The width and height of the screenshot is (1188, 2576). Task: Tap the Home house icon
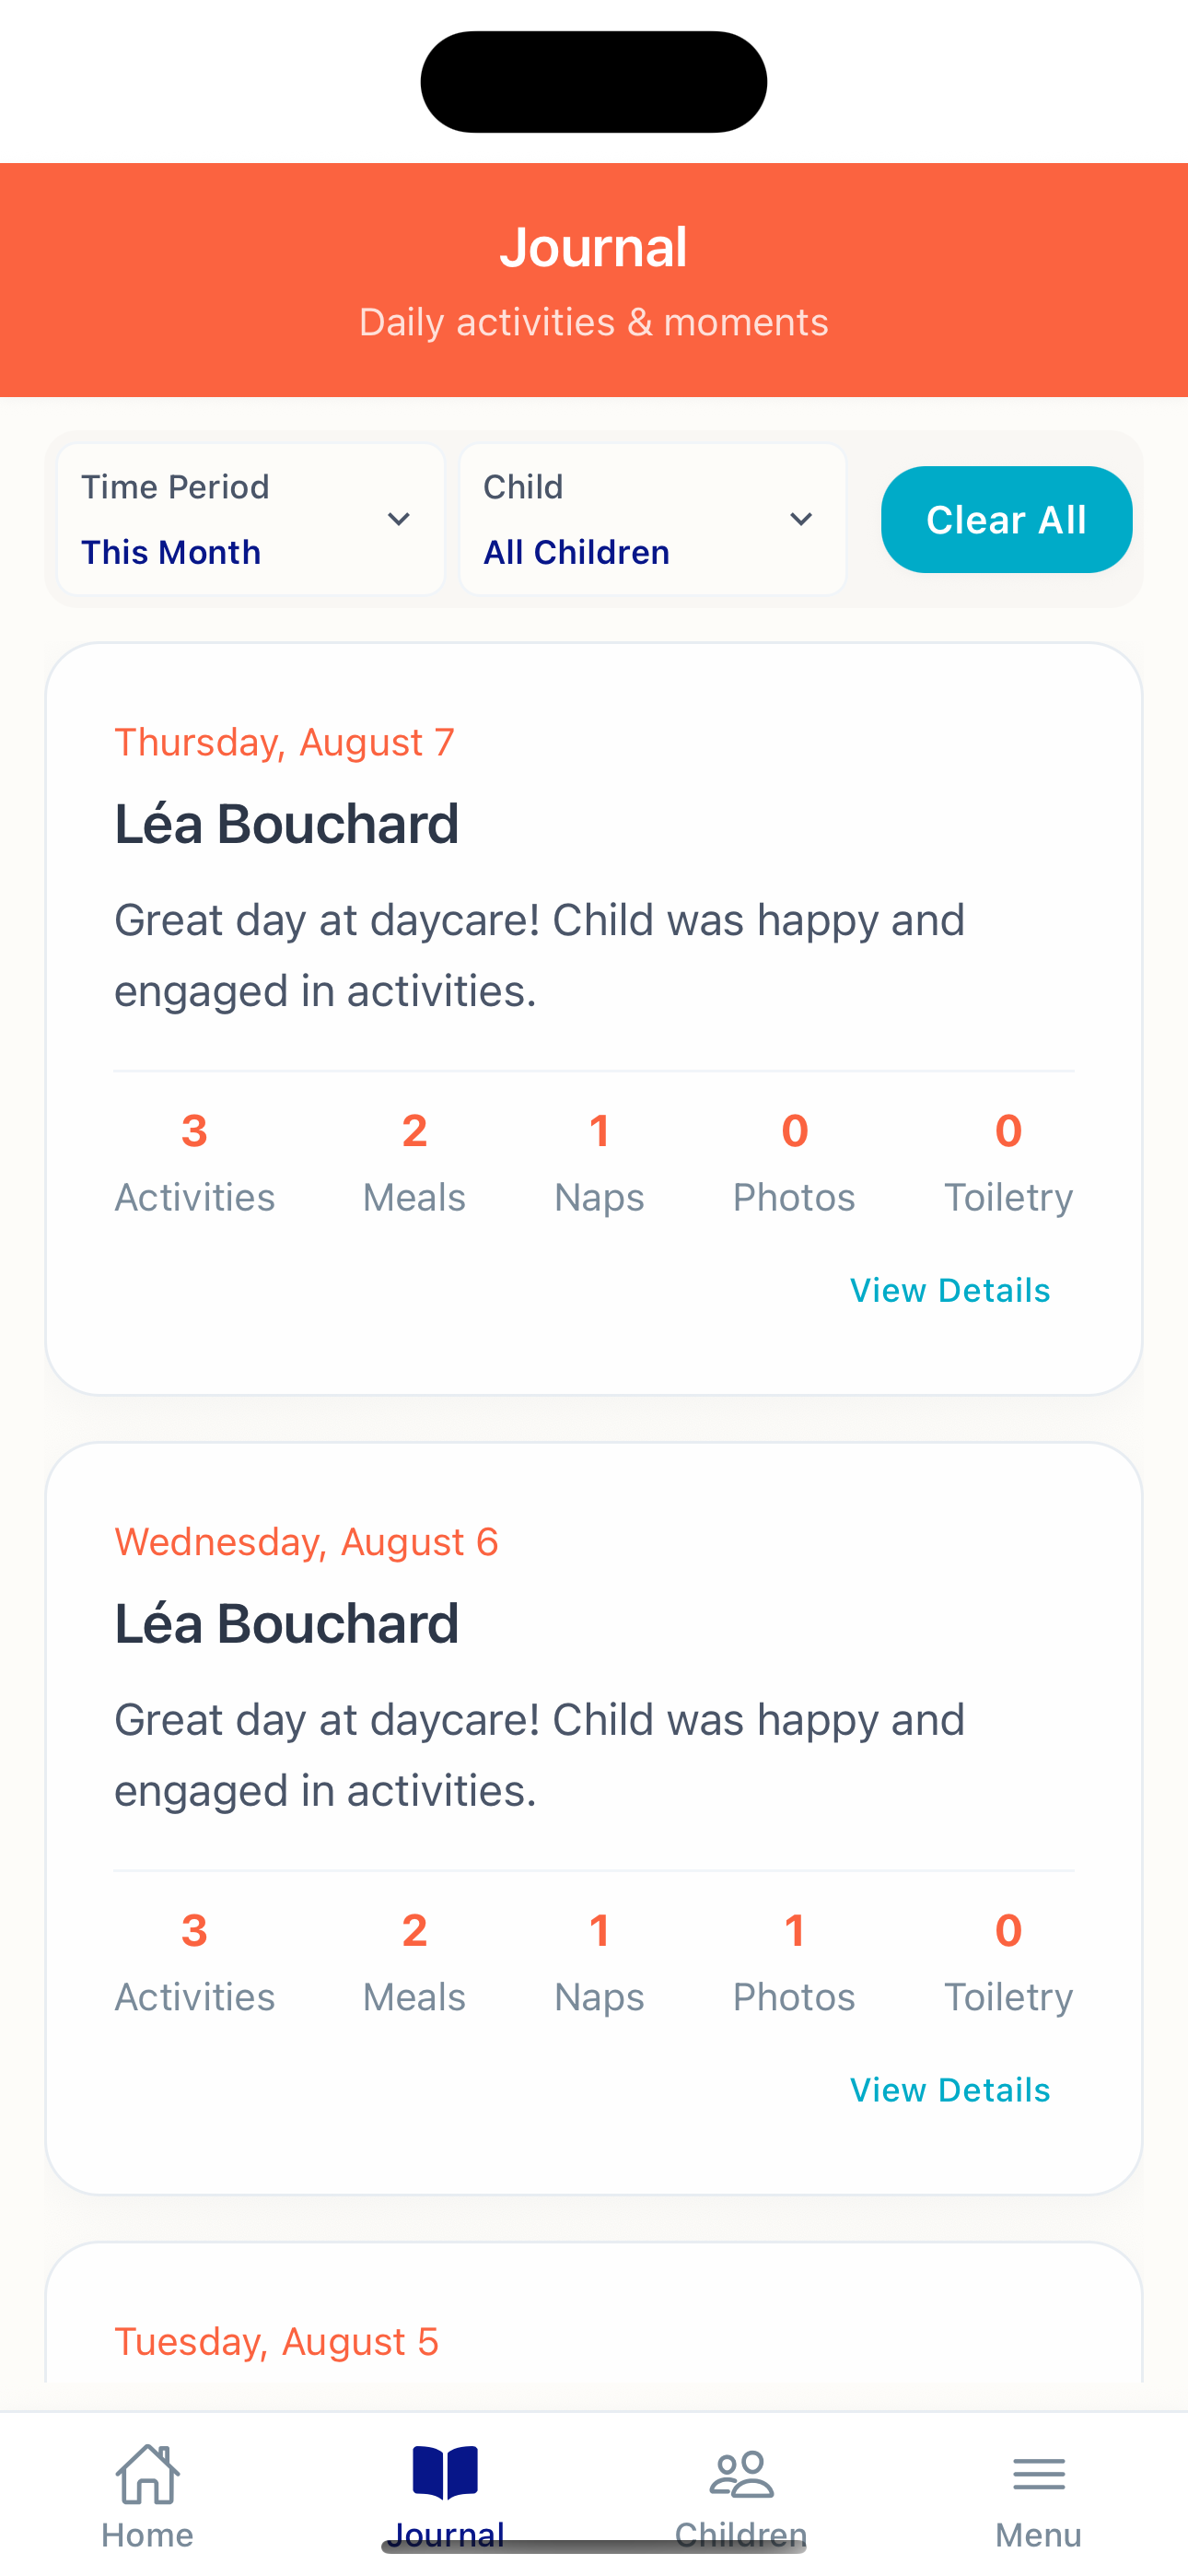(148, 2474)
